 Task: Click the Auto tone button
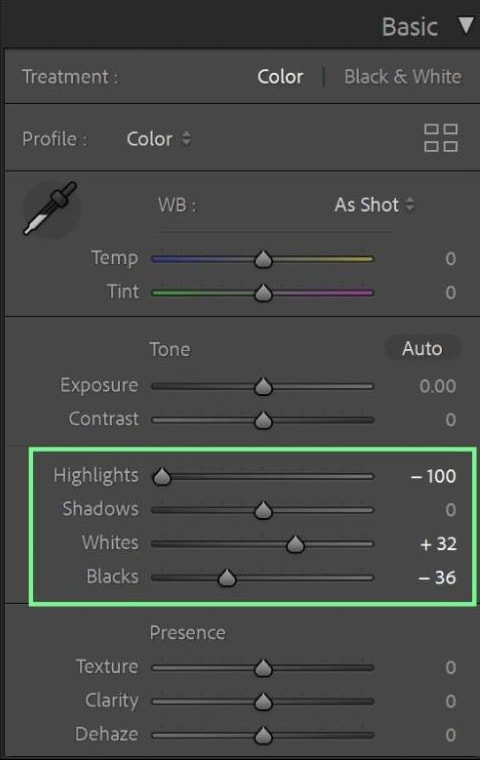point(422,348)
